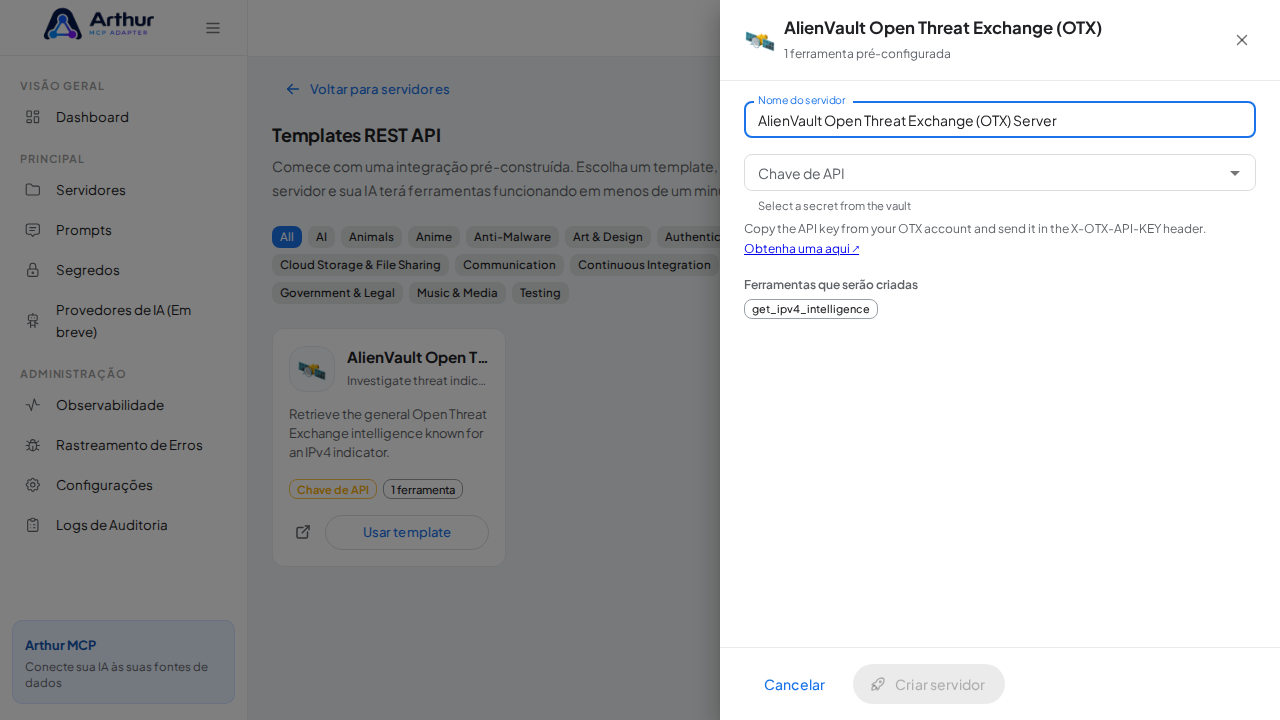
Task: Click the Retrieve the general Open Threat description
Action: click(389, 433)
